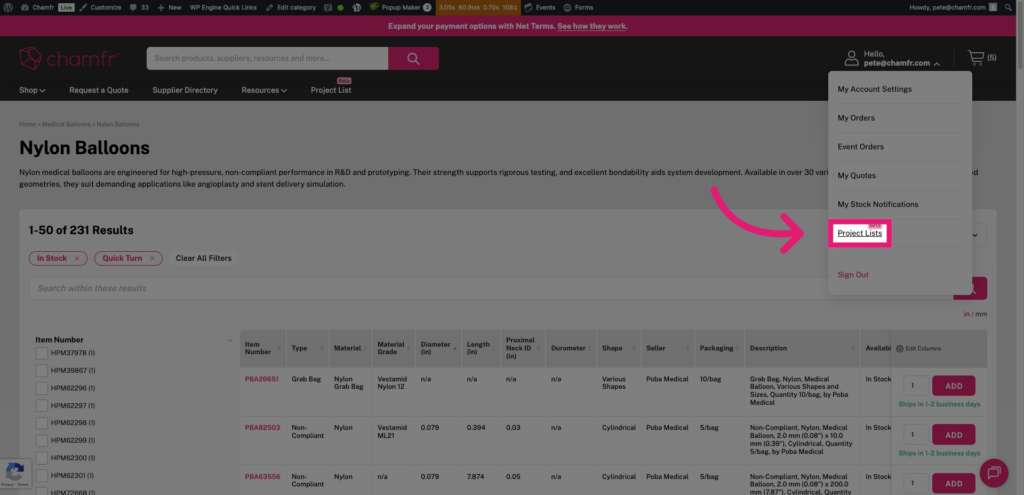Collapse the account menu next to pete@chamfr.com
This screenshot has height=495, width=1024.
click(937, 64)
